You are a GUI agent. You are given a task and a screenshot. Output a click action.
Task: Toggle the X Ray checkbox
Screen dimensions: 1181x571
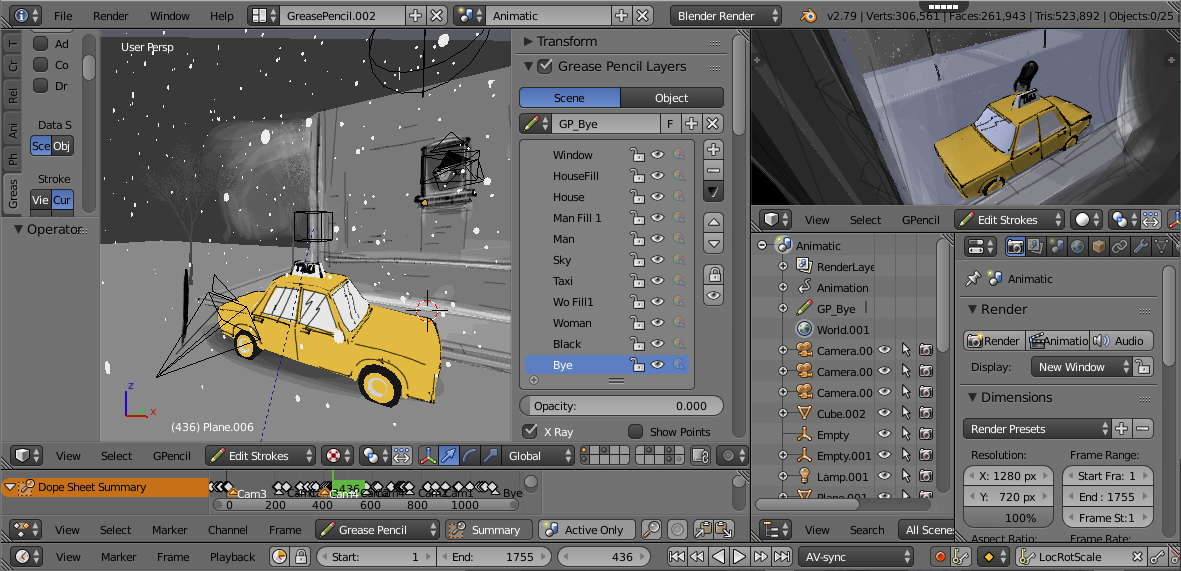pos(529,432)
